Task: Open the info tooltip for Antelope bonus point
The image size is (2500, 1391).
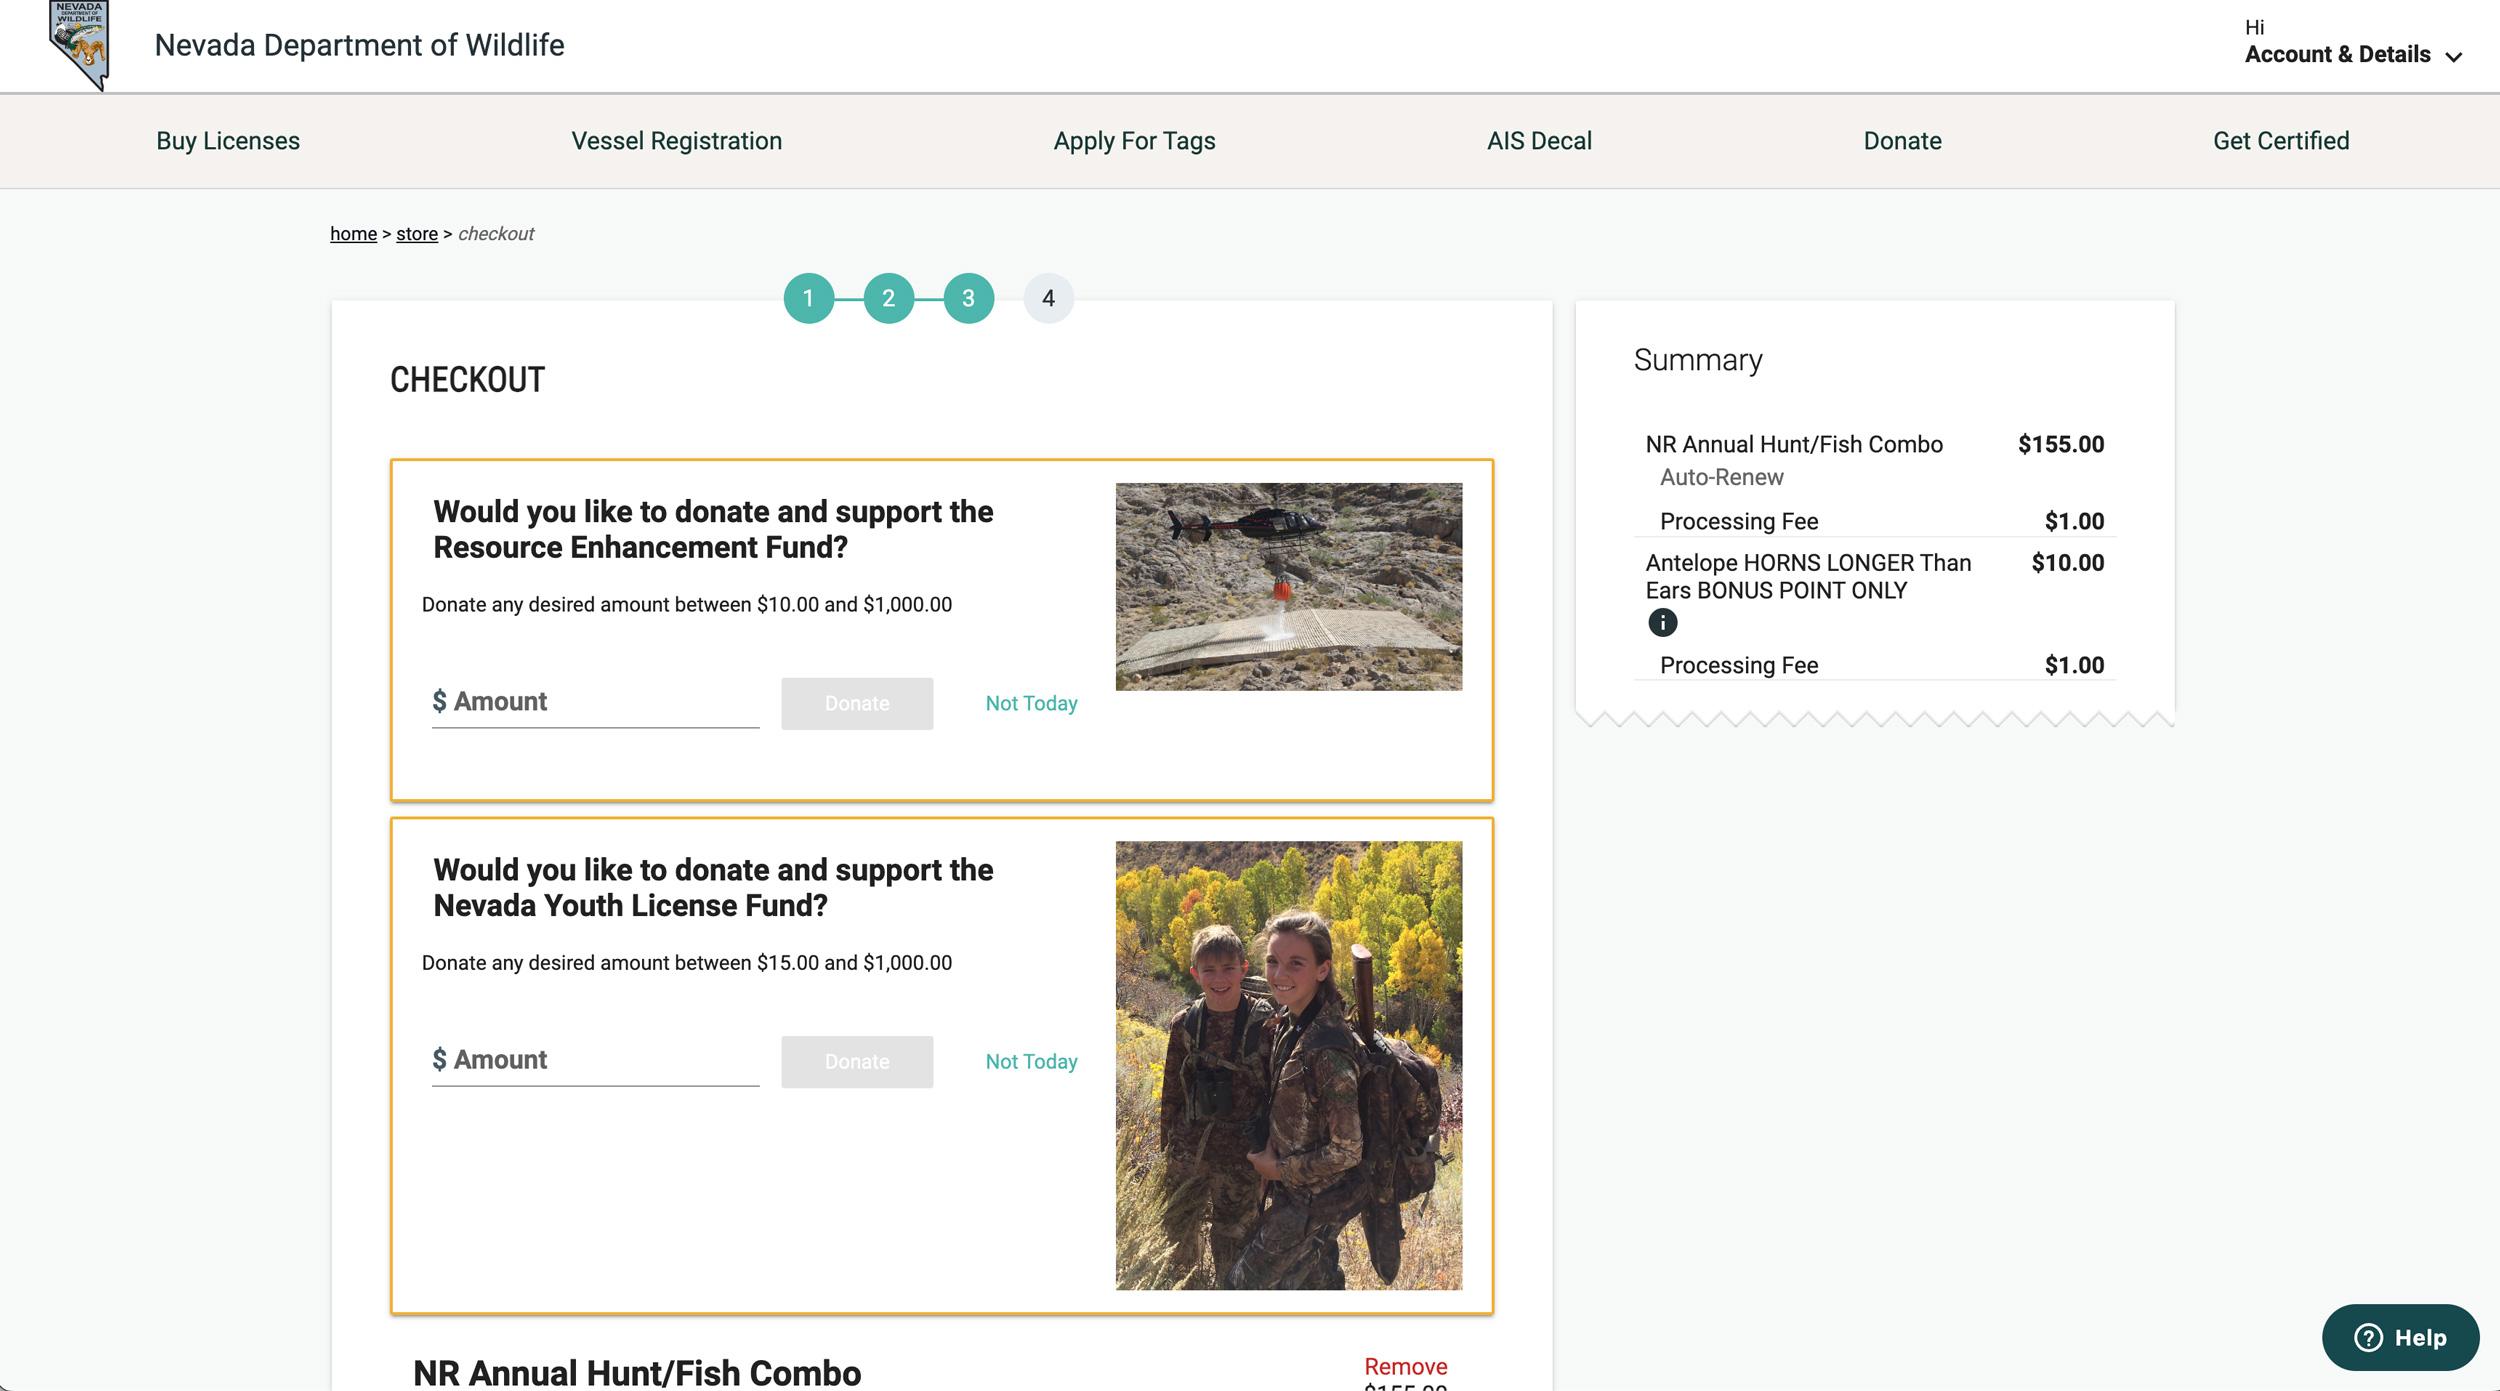Action: [1663, 623]
